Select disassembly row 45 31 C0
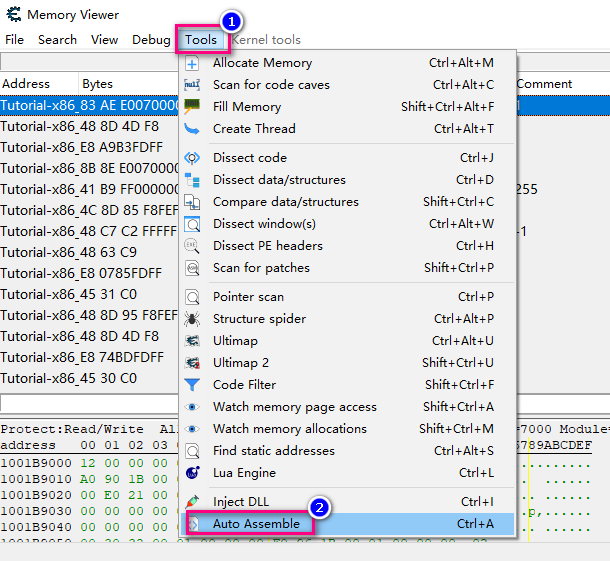The height and width of the screenshot is (561, 610). coord(89,295)
